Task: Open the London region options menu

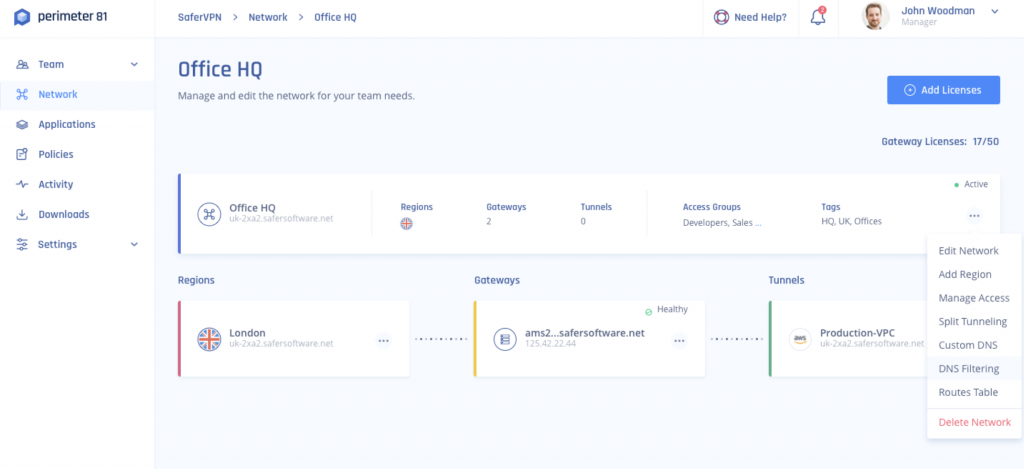Action: click(x=383, y=341)
